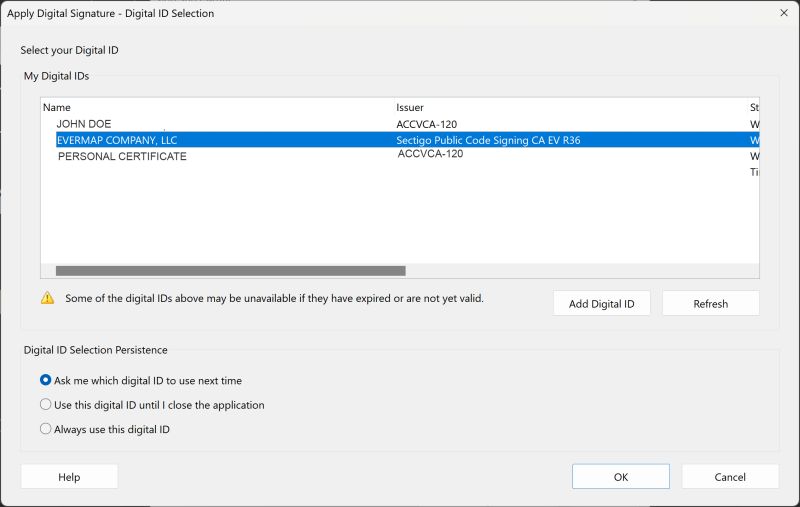Click the scrollbar track right of thumb
The image size is (800, 507).
click(580, 271)
